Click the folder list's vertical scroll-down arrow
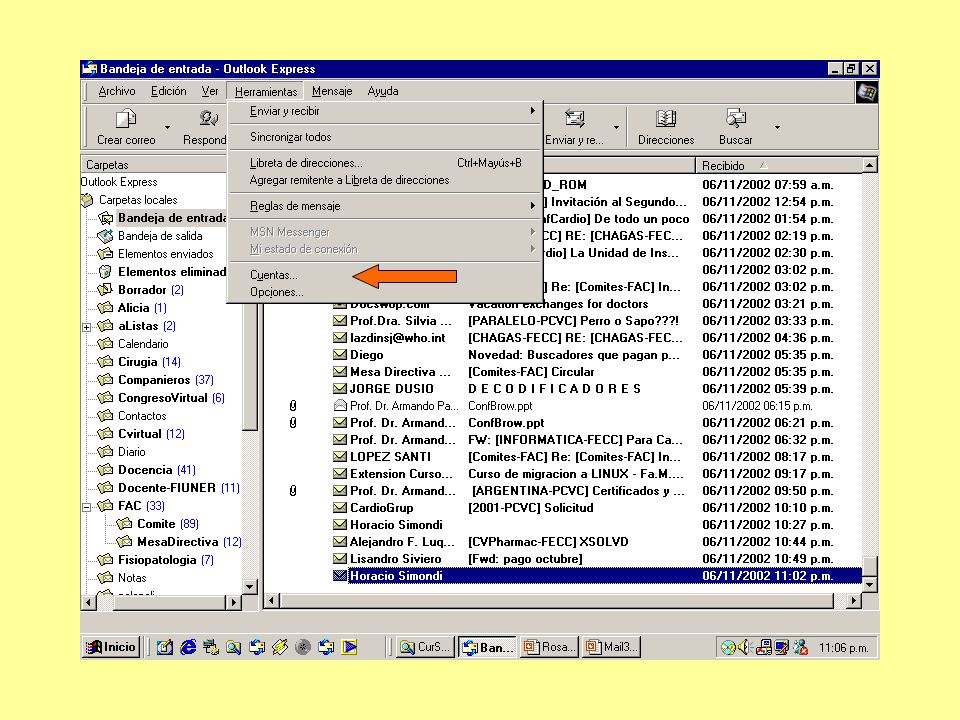Image resolution: width=960 pixels, height=720 pixels. point(250,587)
